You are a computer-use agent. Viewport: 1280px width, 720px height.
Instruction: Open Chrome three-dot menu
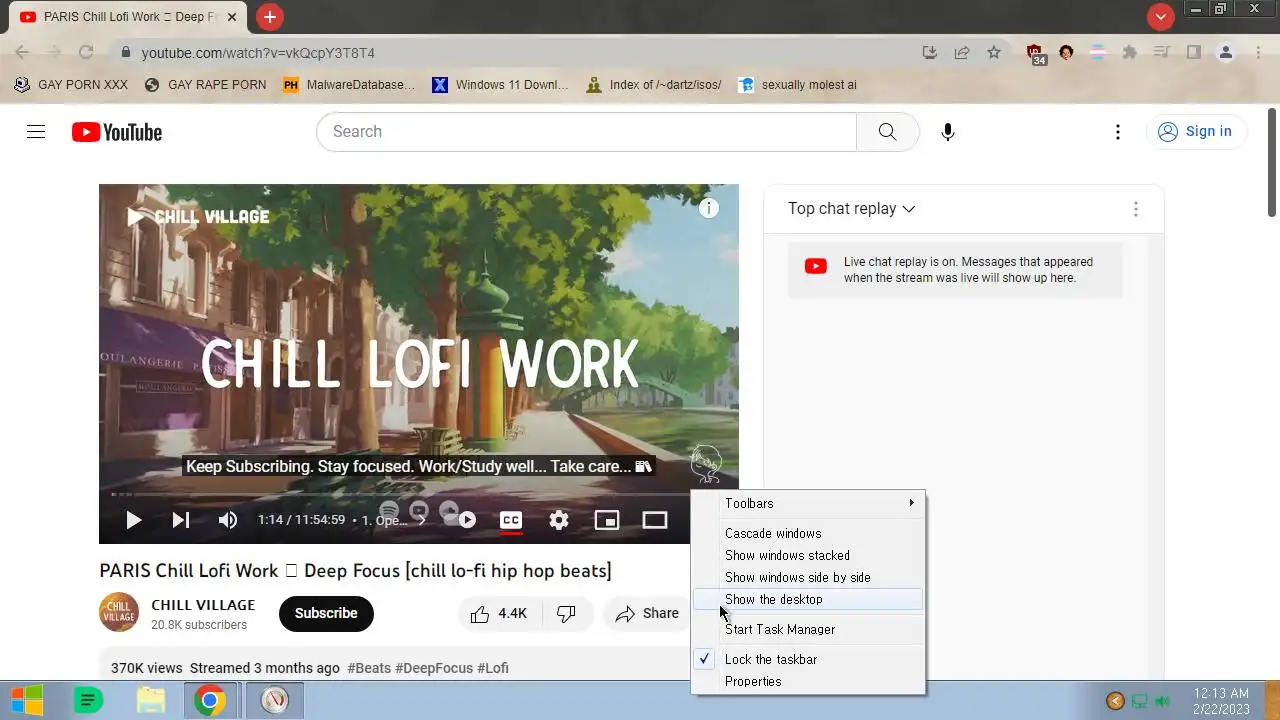pyautogui.click(x=1258, y=52)
